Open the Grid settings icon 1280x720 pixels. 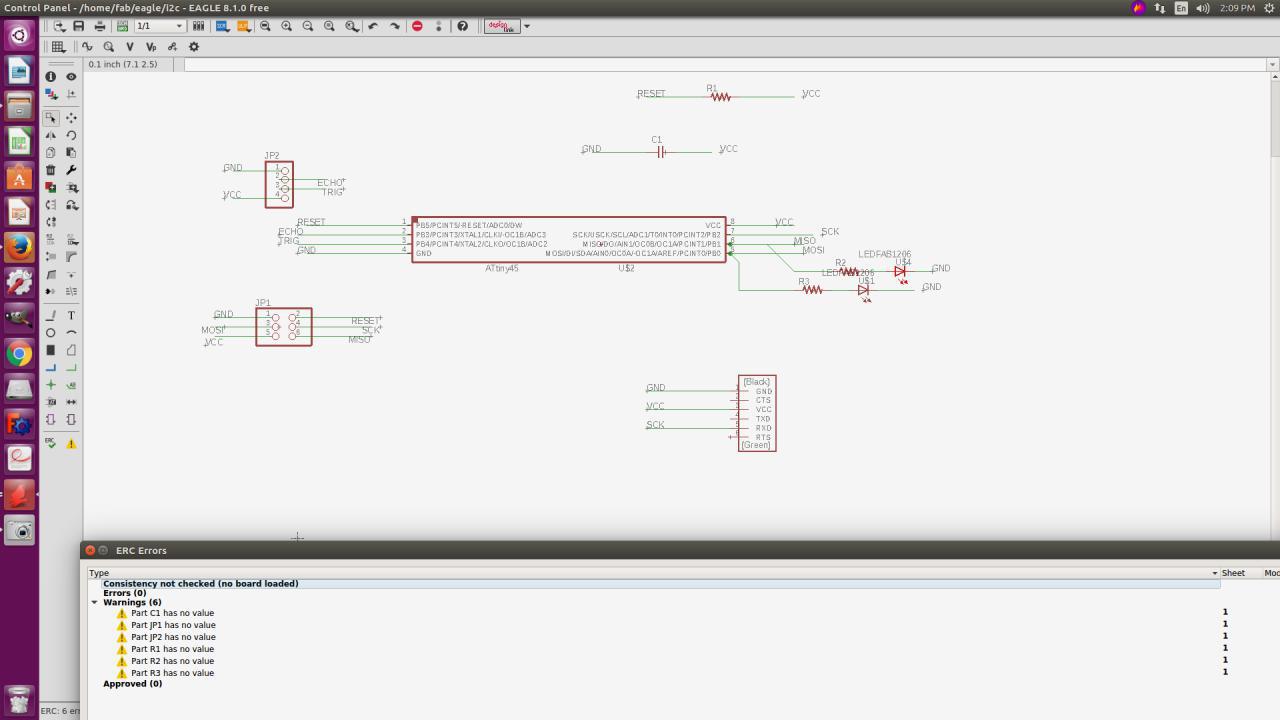[59, 46]
